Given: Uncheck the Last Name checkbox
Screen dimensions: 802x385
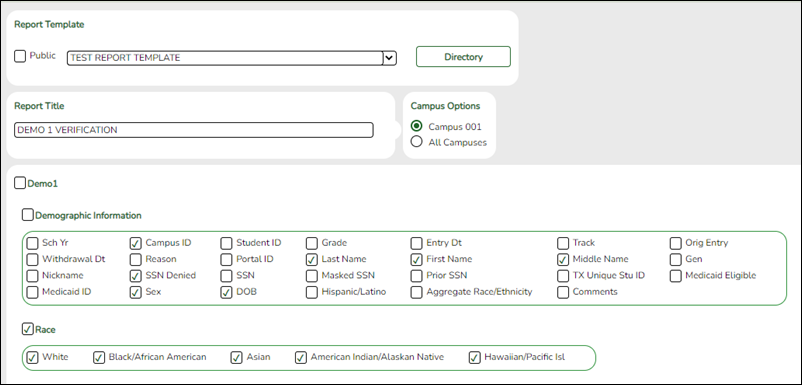Looking at the screenshot, I should [311, 259].
